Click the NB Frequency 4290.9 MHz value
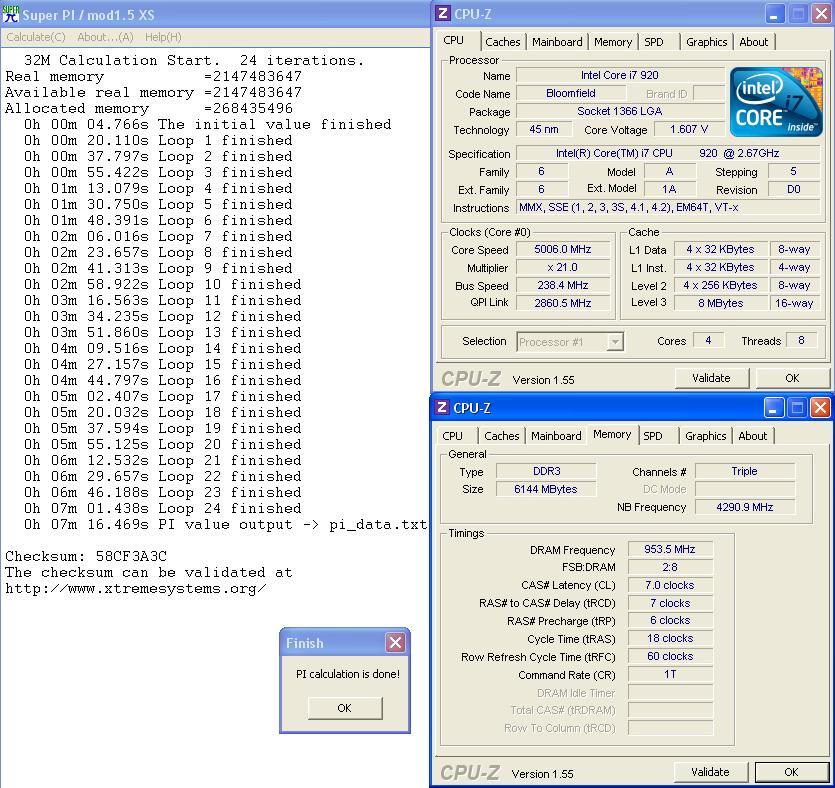Screen dimensions: 835x788 pyautogui.click(x=744, y=507)
